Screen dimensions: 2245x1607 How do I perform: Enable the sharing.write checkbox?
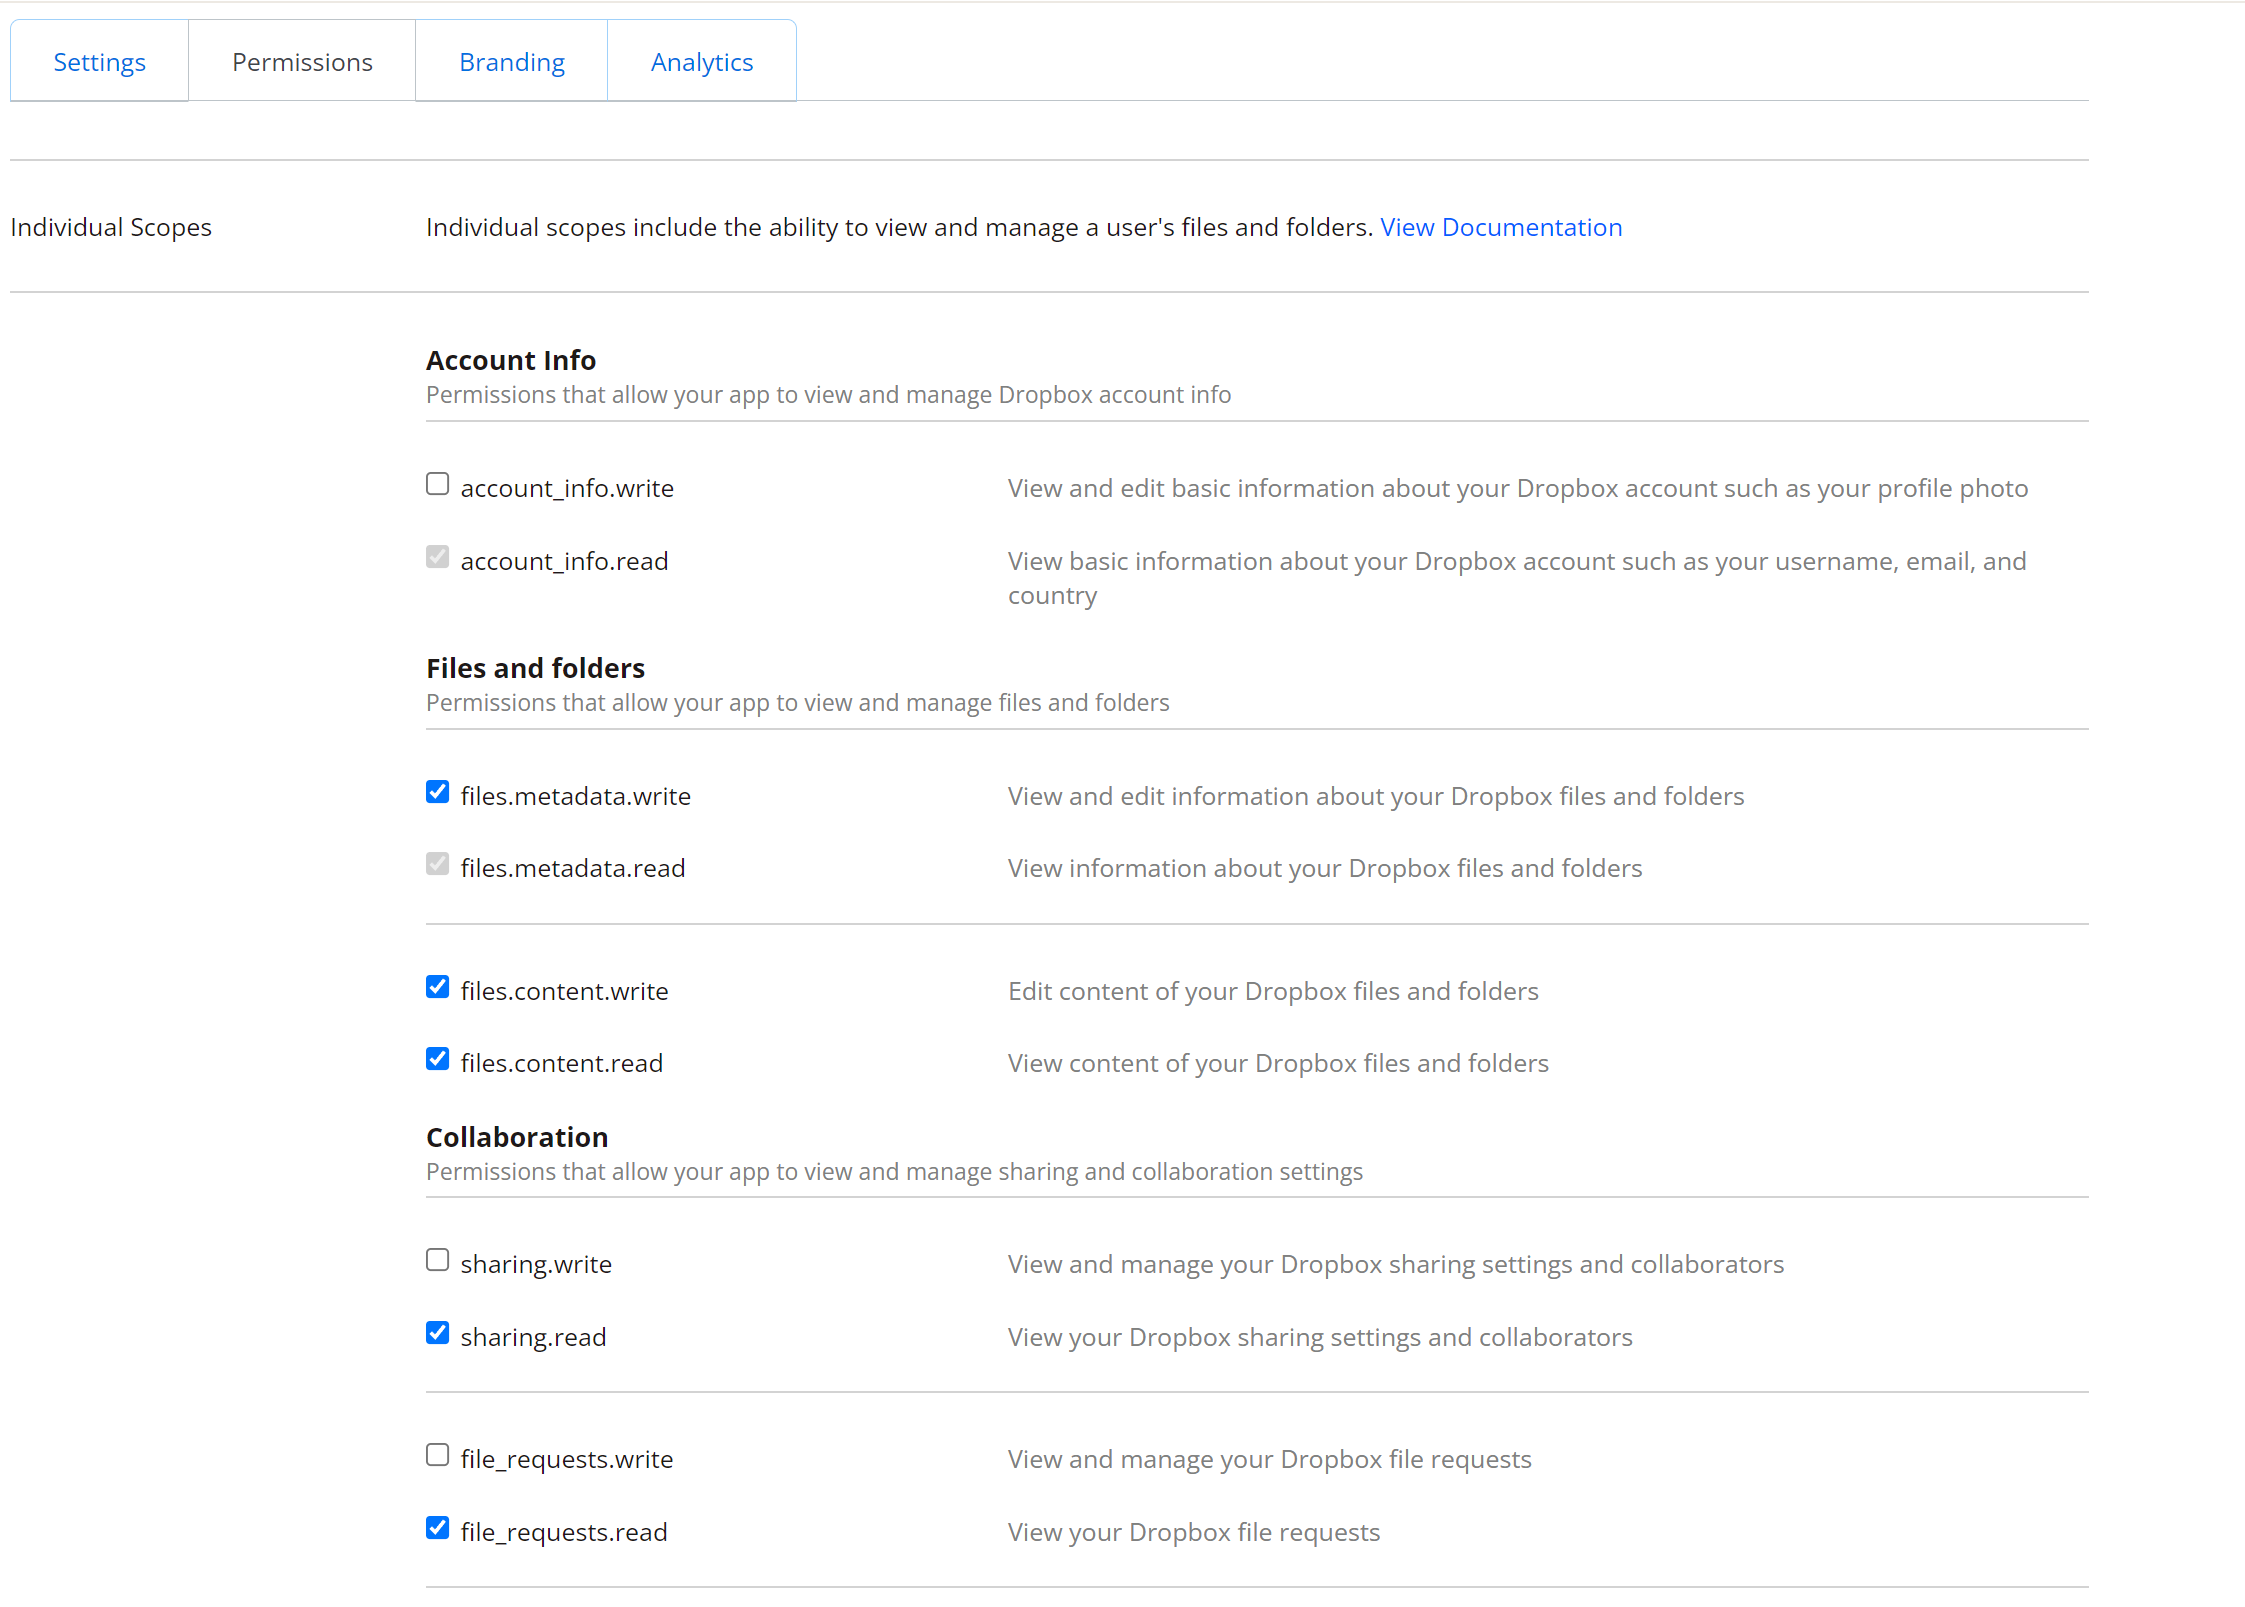point(437,1260)
